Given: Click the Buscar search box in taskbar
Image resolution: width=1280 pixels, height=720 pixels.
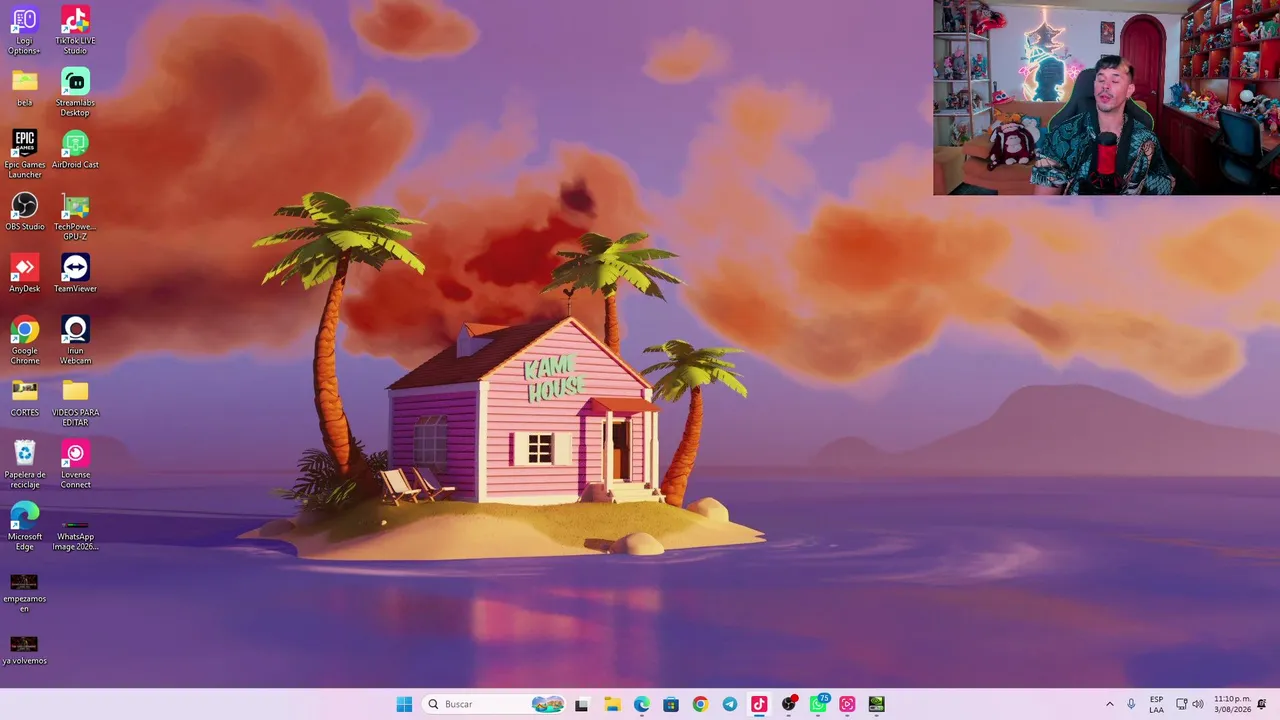Looking at the screenshot, I should click(x=494, y=704).
